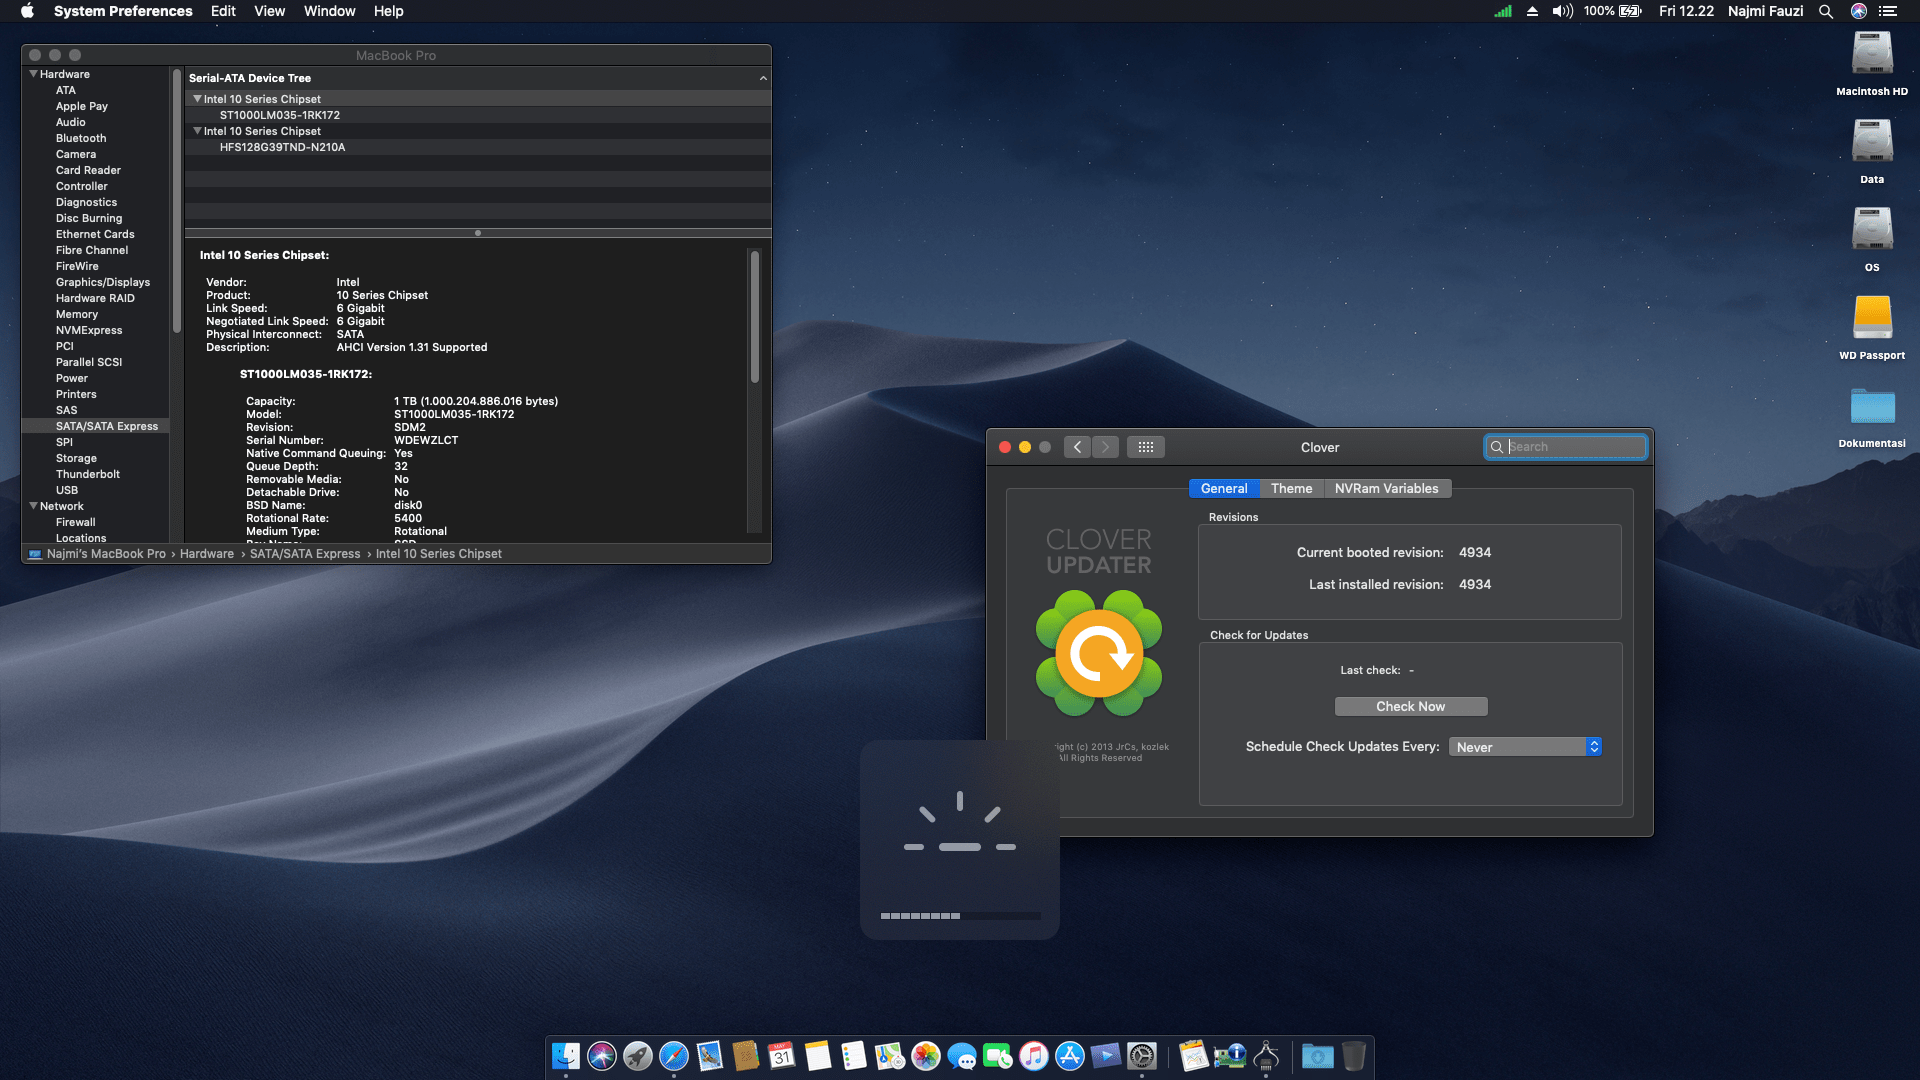Open the Dokumentasi folder on desktop

pos(1872,407)
